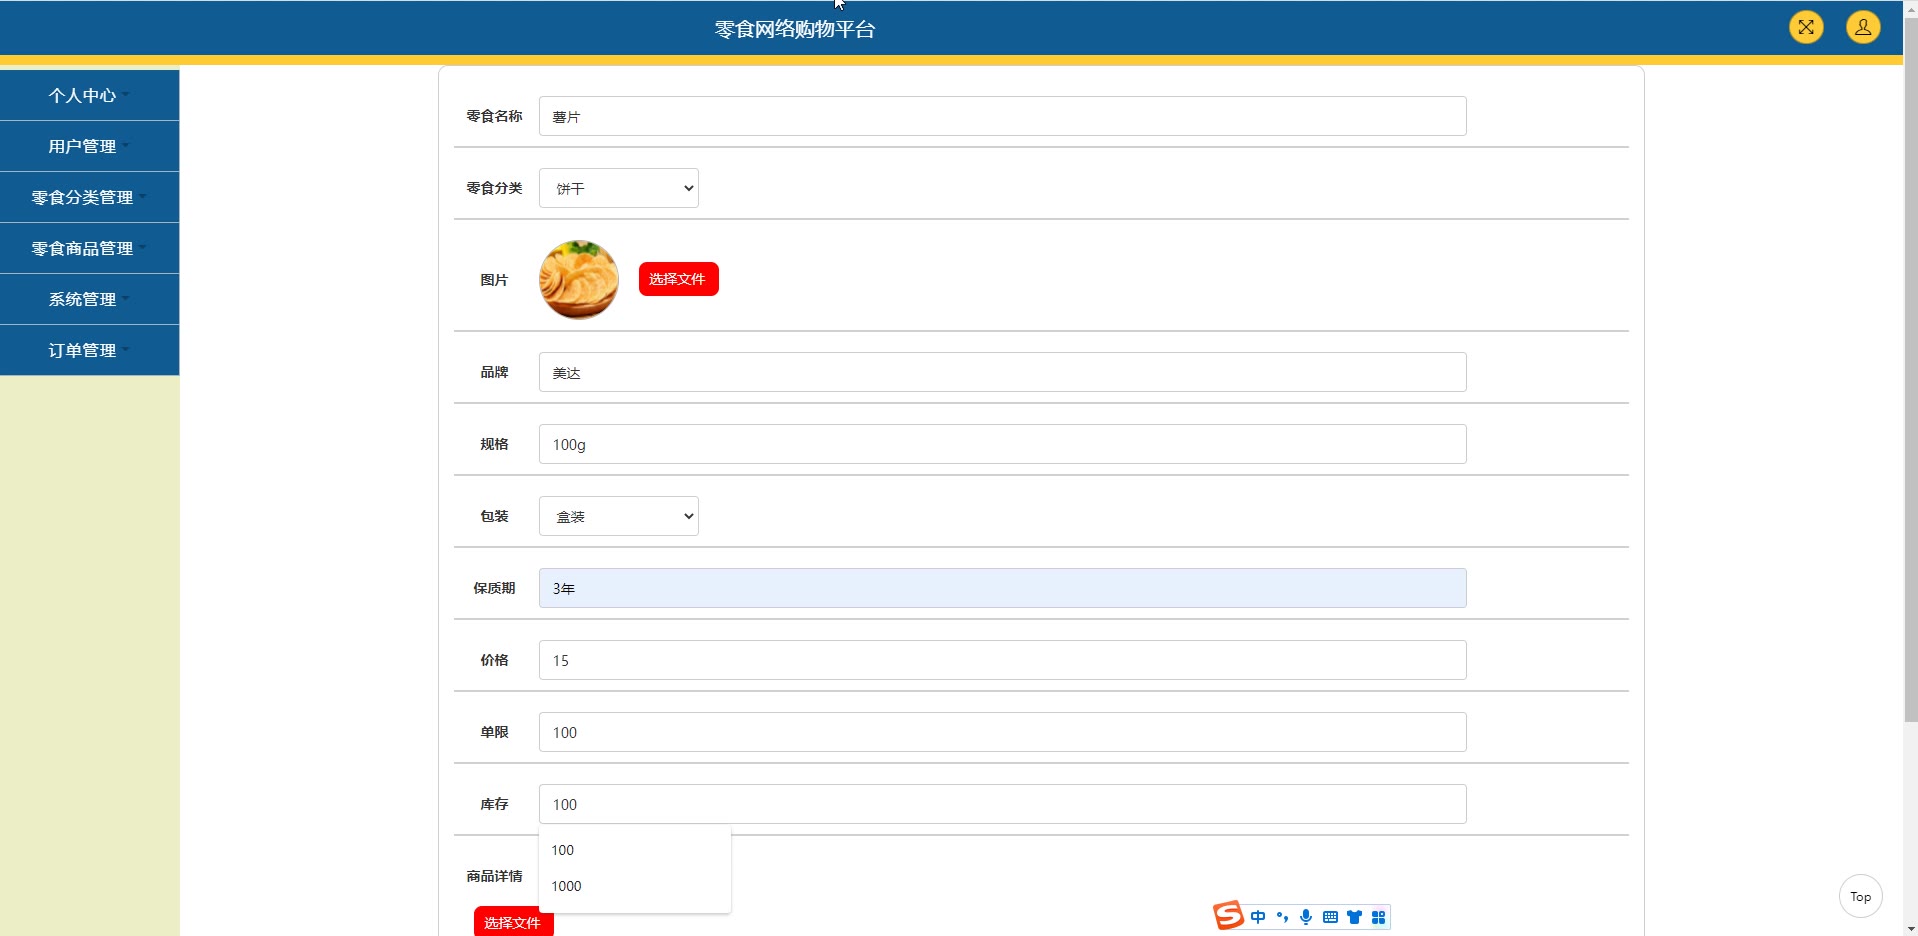Click the 零食网络购物平台 header title
Viewport: 1918px width, 936px height.
click(795, 29)
